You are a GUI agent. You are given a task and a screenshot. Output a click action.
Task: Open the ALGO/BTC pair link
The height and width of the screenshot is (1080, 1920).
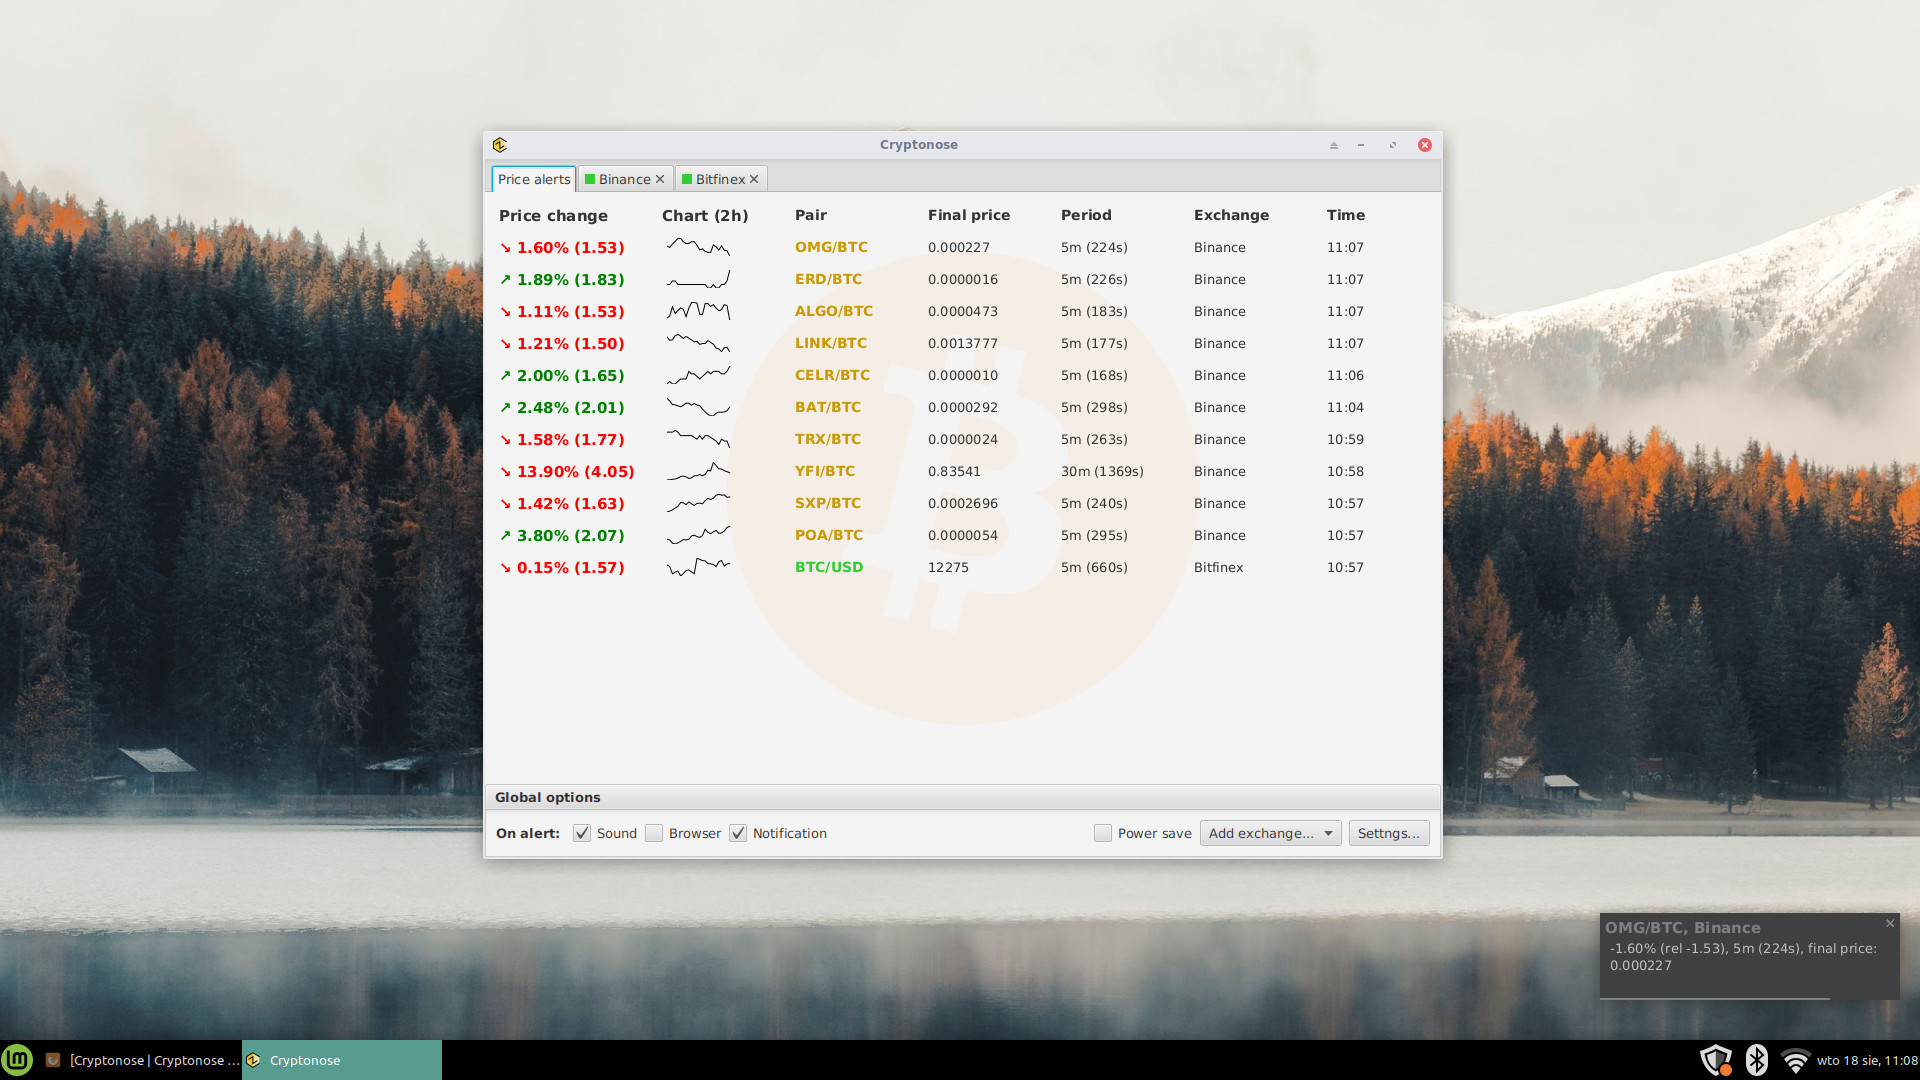pos(834,311)
